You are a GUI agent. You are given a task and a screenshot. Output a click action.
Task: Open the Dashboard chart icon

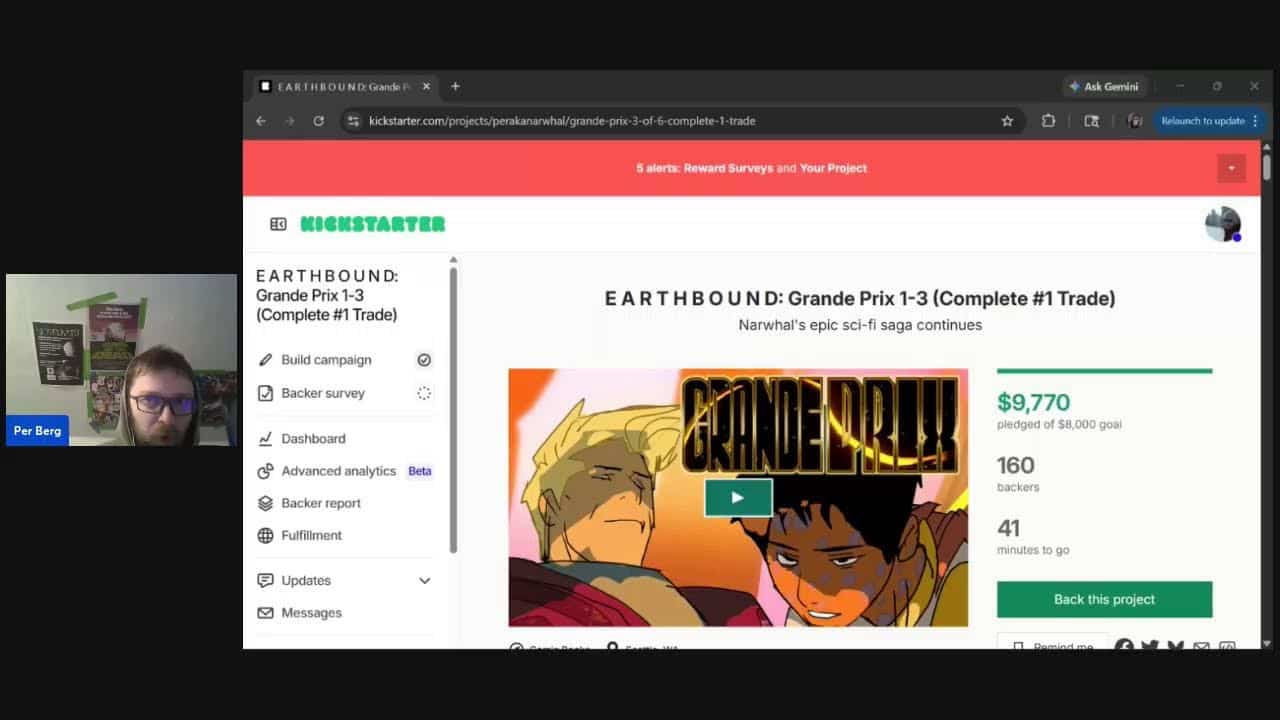coord(265,439)
